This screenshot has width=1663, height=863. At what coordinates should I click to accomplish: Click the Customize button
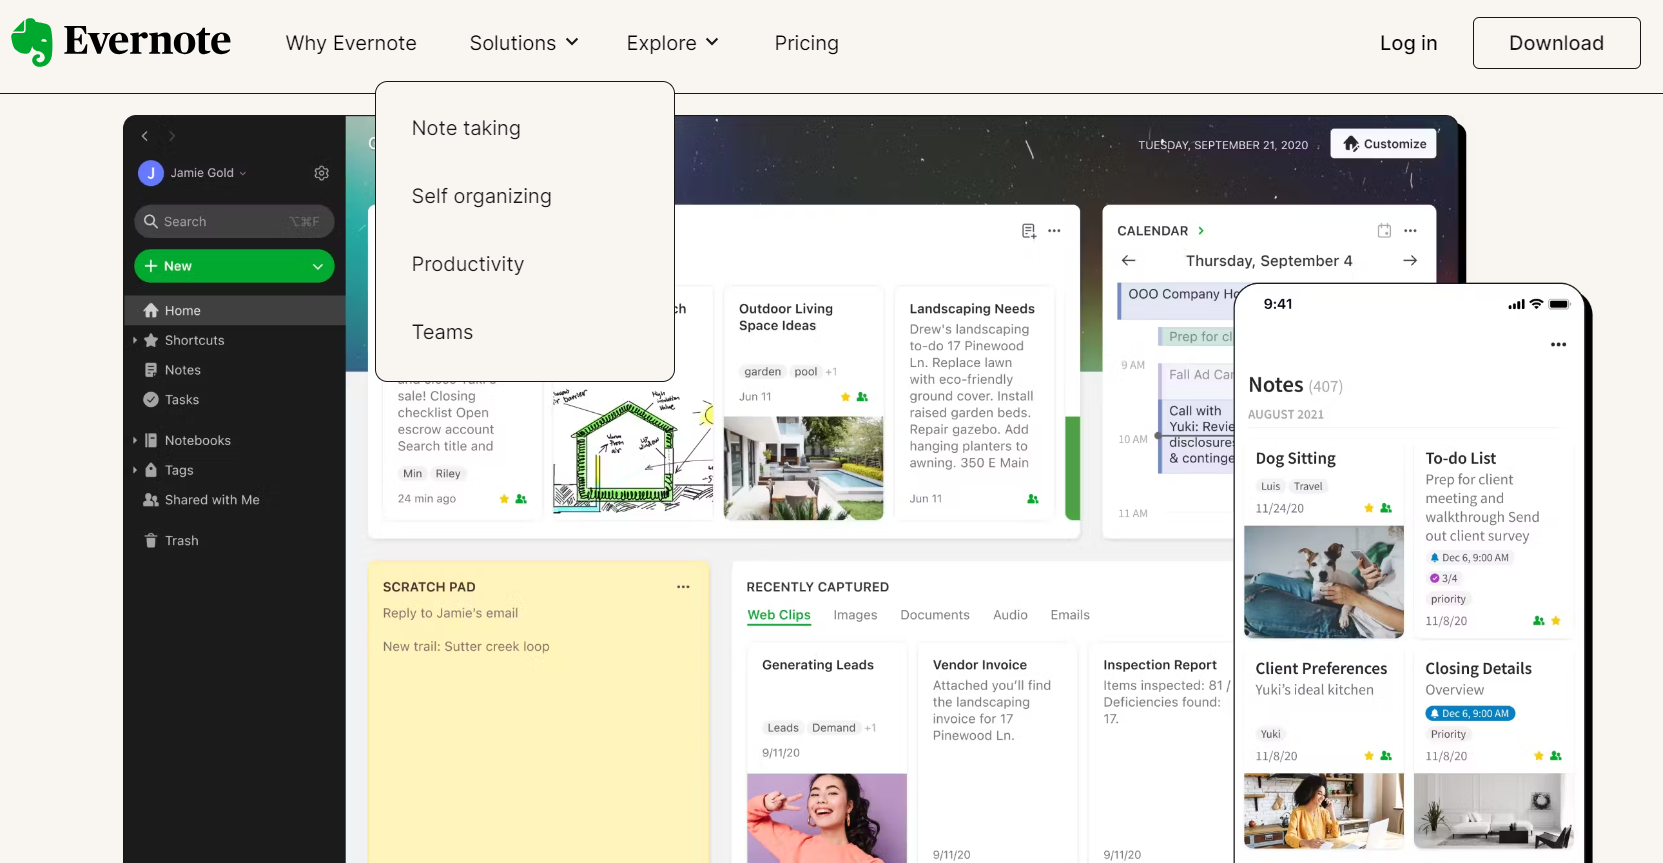pyautogui.click(x=1384, y=144)
